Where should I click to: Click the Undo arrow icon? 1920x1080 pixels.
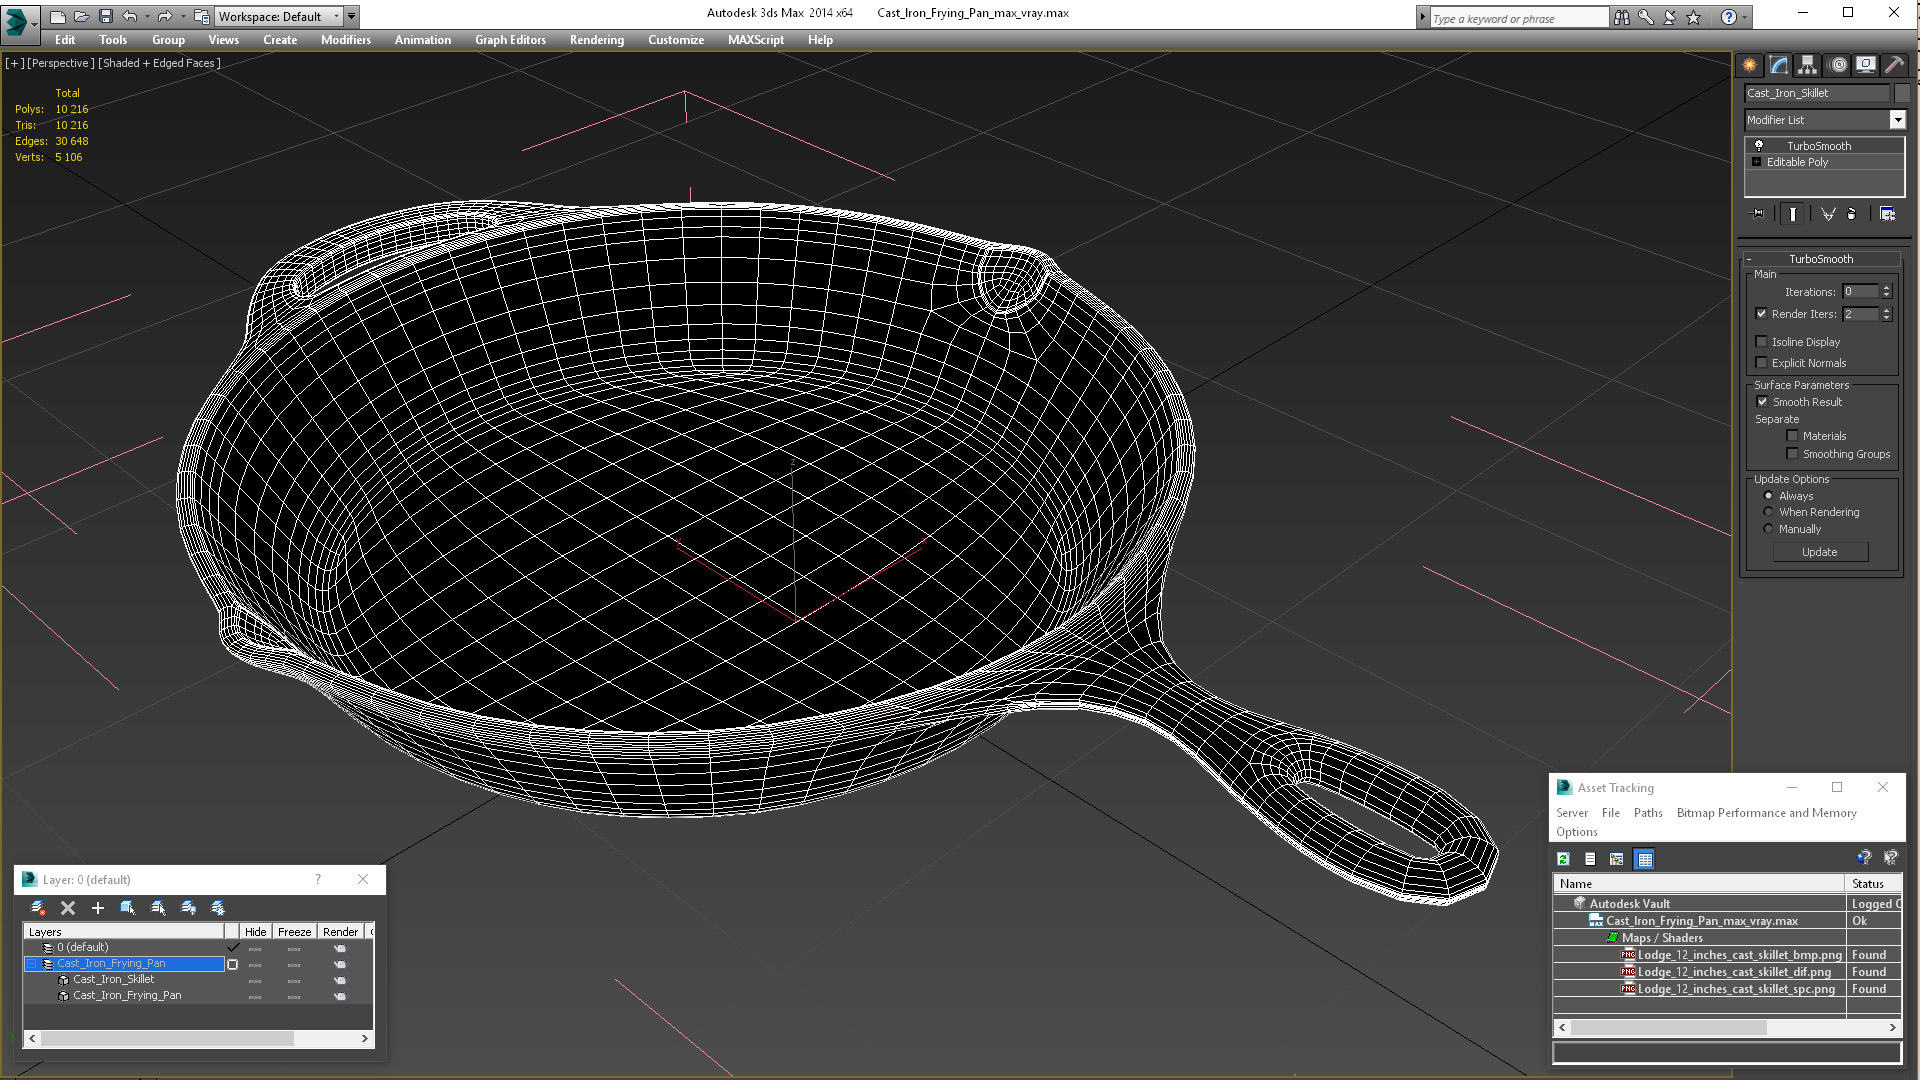coord(130,16)
